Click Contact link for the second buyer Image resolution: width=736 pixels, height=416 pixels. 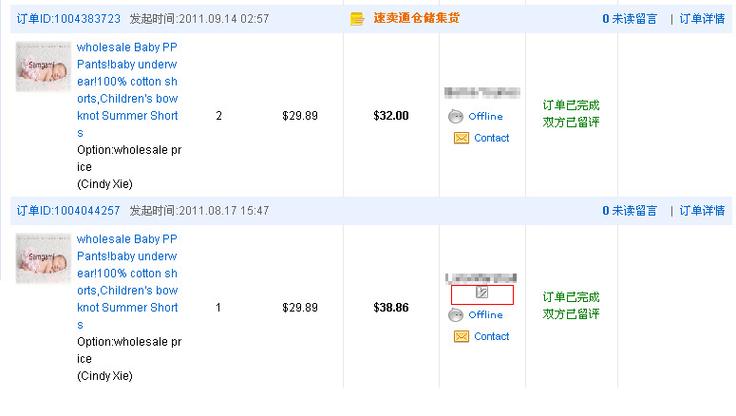tap(491, 337)
